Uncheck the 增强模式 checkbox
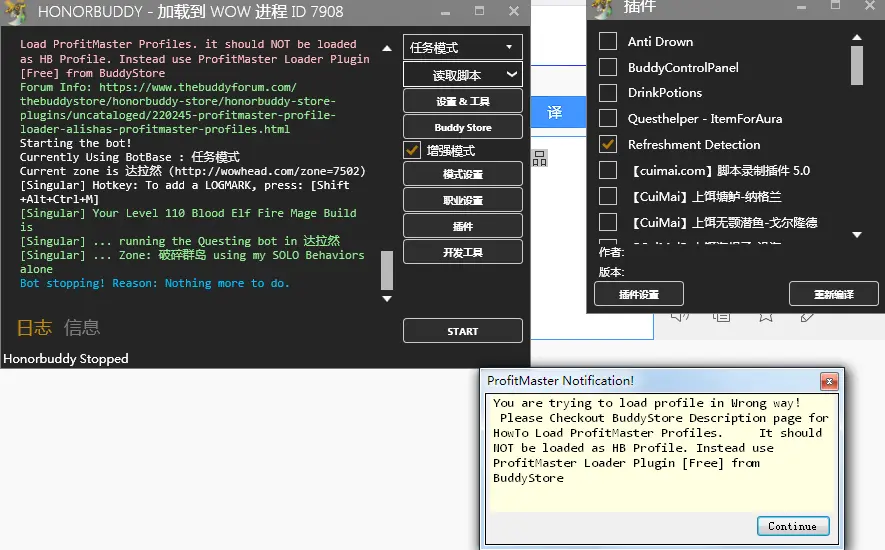Image resolution: width=885 pixels, height=550 pixels. [413, 150]
